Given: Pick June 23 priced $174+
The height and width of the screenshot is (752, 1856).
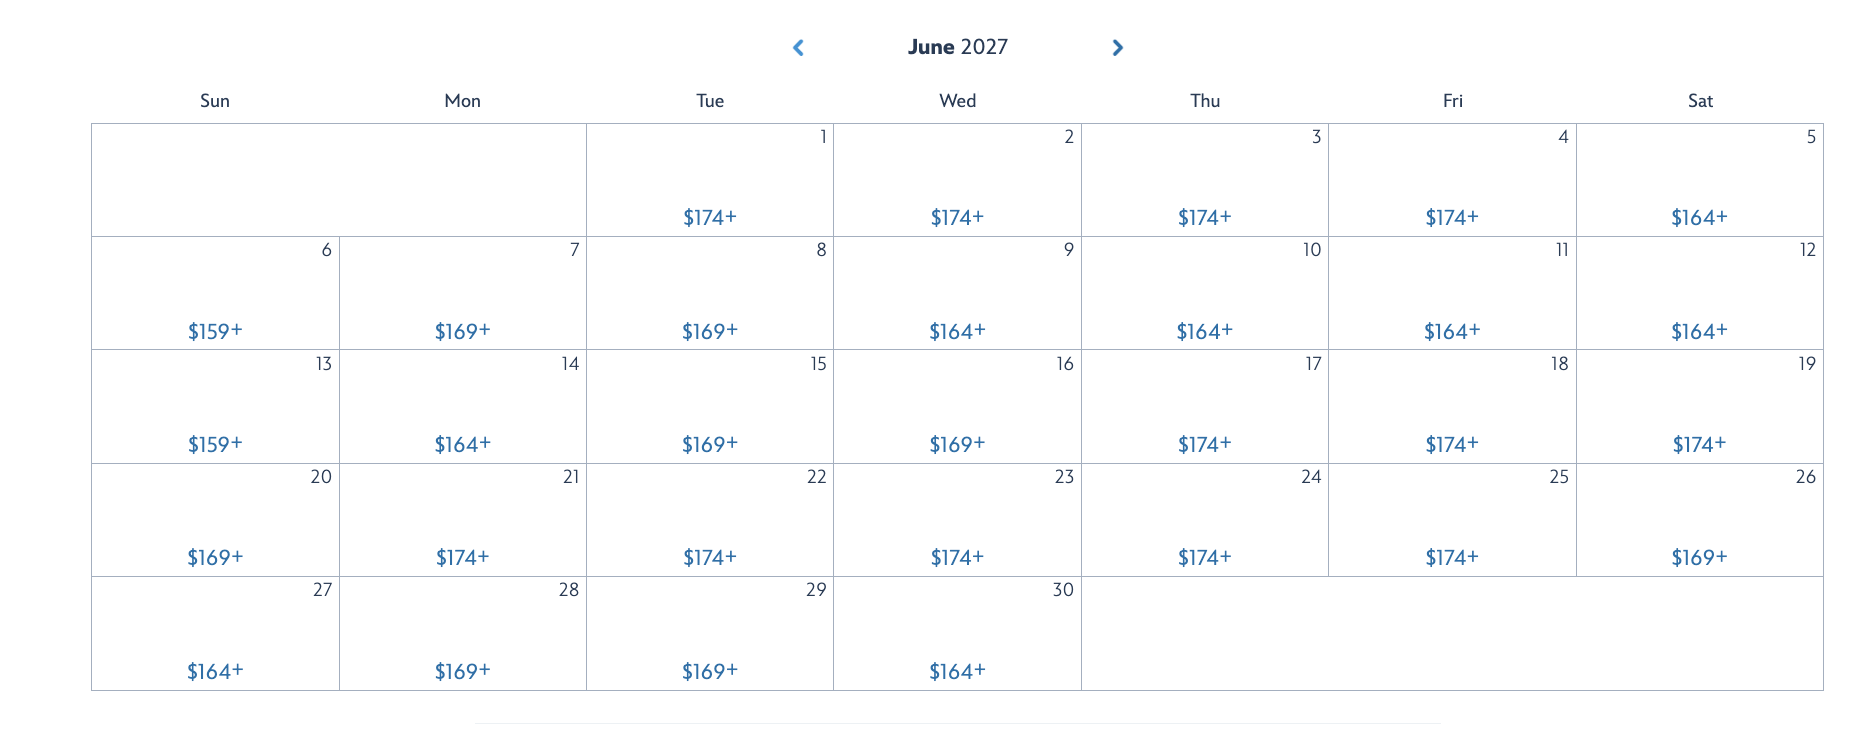Looking at the screenshot, I should click(957, 557).
